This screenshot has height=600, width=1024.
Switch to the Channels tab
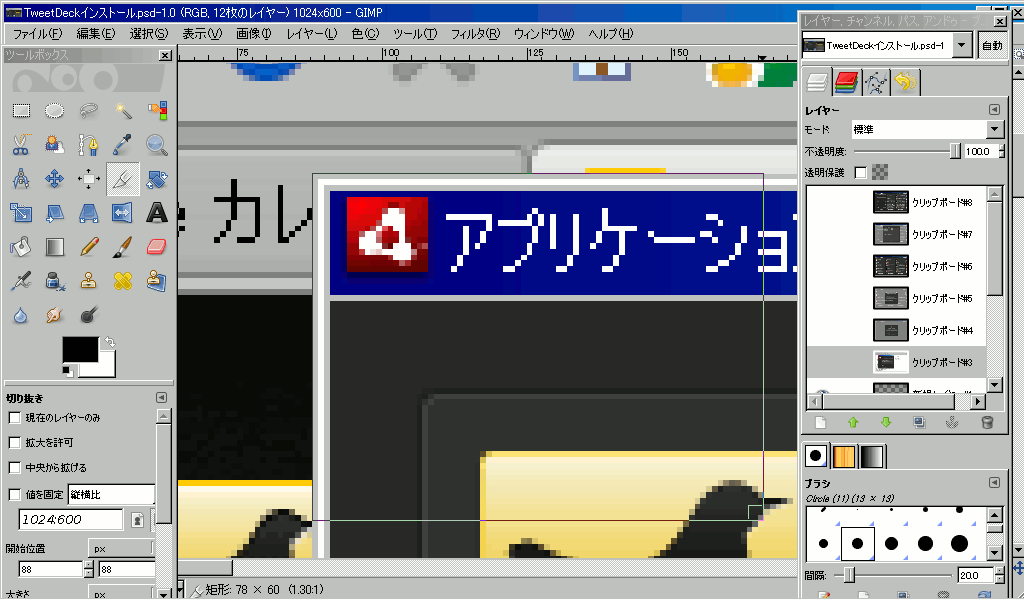coord(846,83)
